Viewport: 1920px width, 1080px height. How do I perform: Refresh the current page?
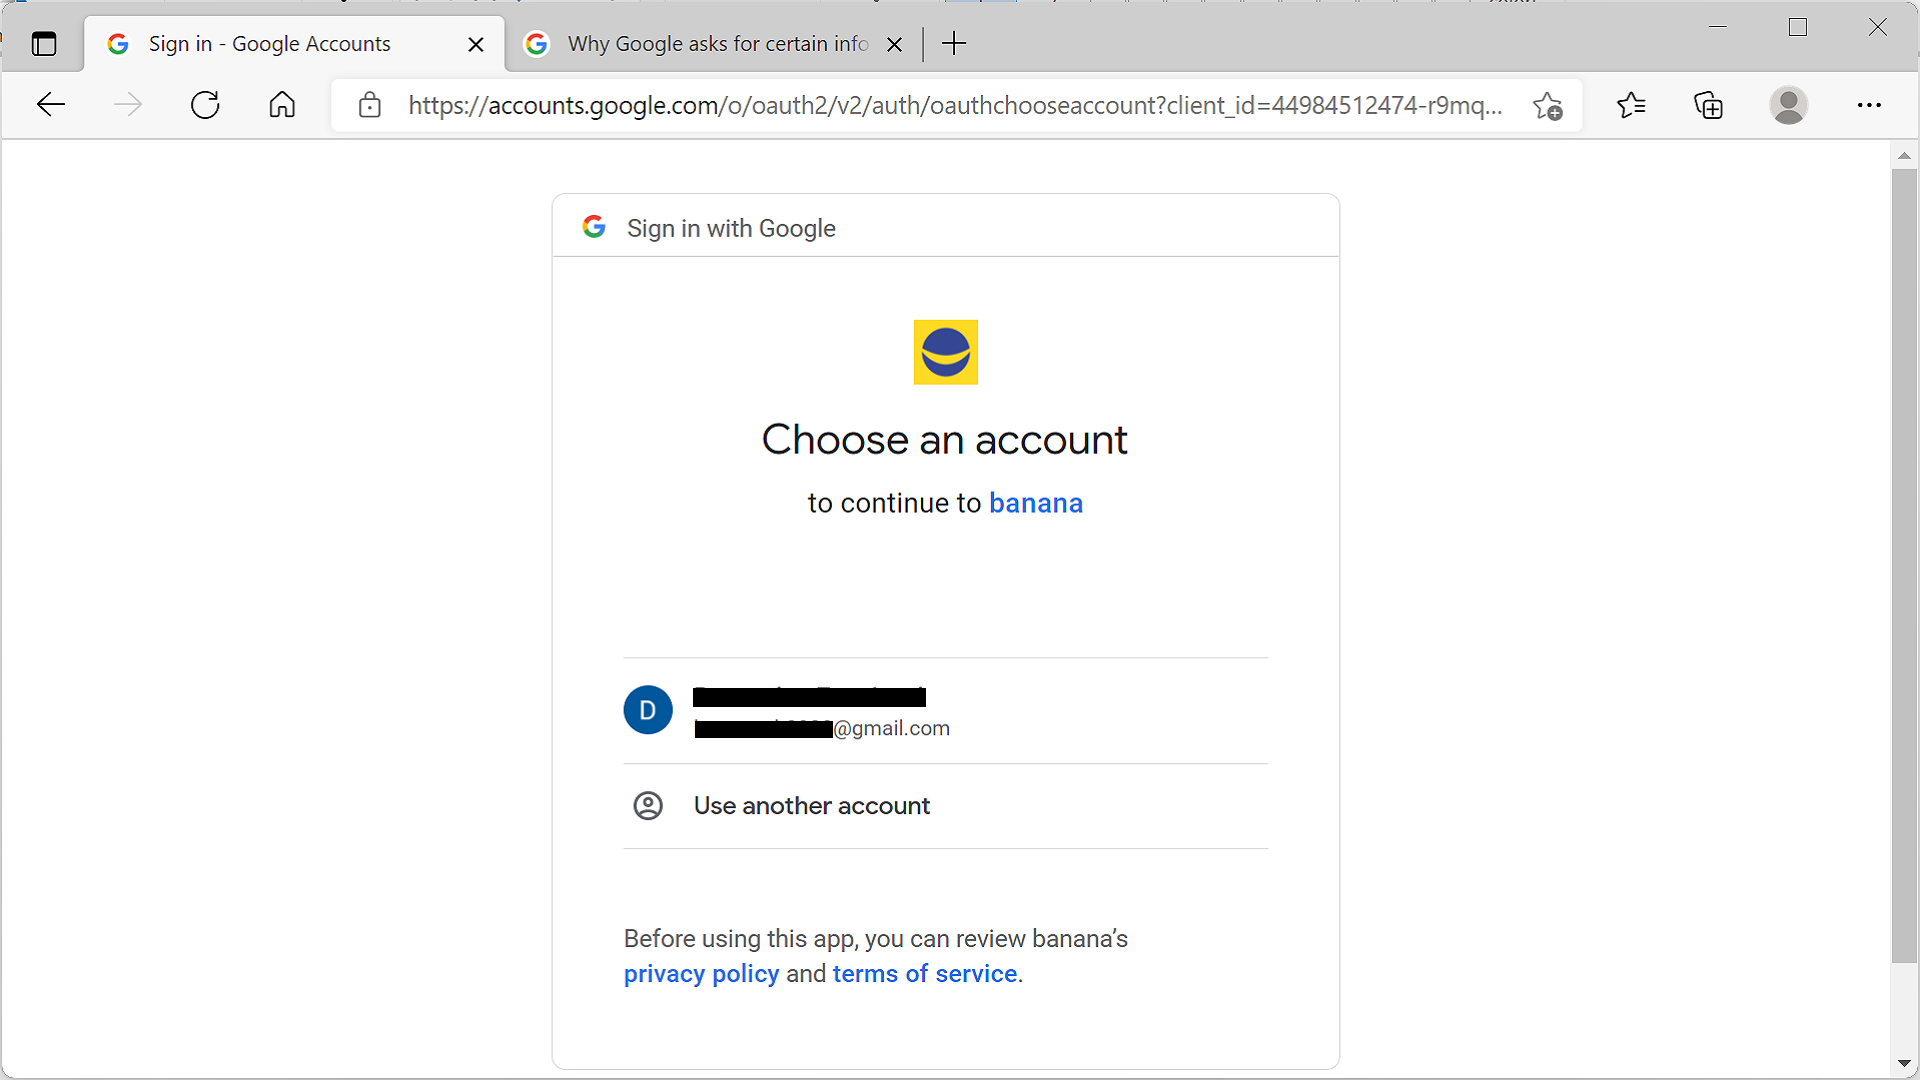[x=204, y=104]
